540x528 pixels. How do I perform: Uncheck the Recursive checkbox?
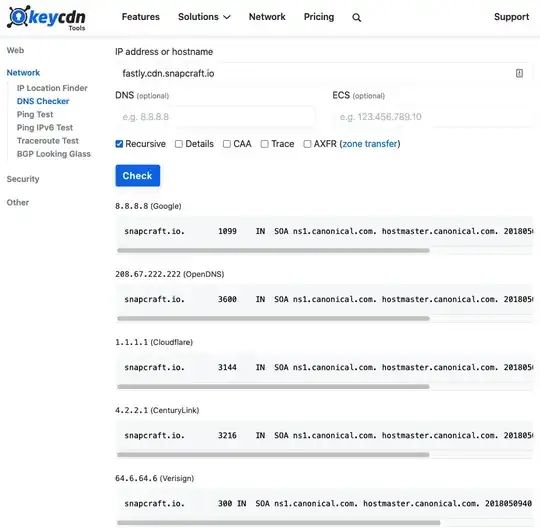(x=119, y=144)
